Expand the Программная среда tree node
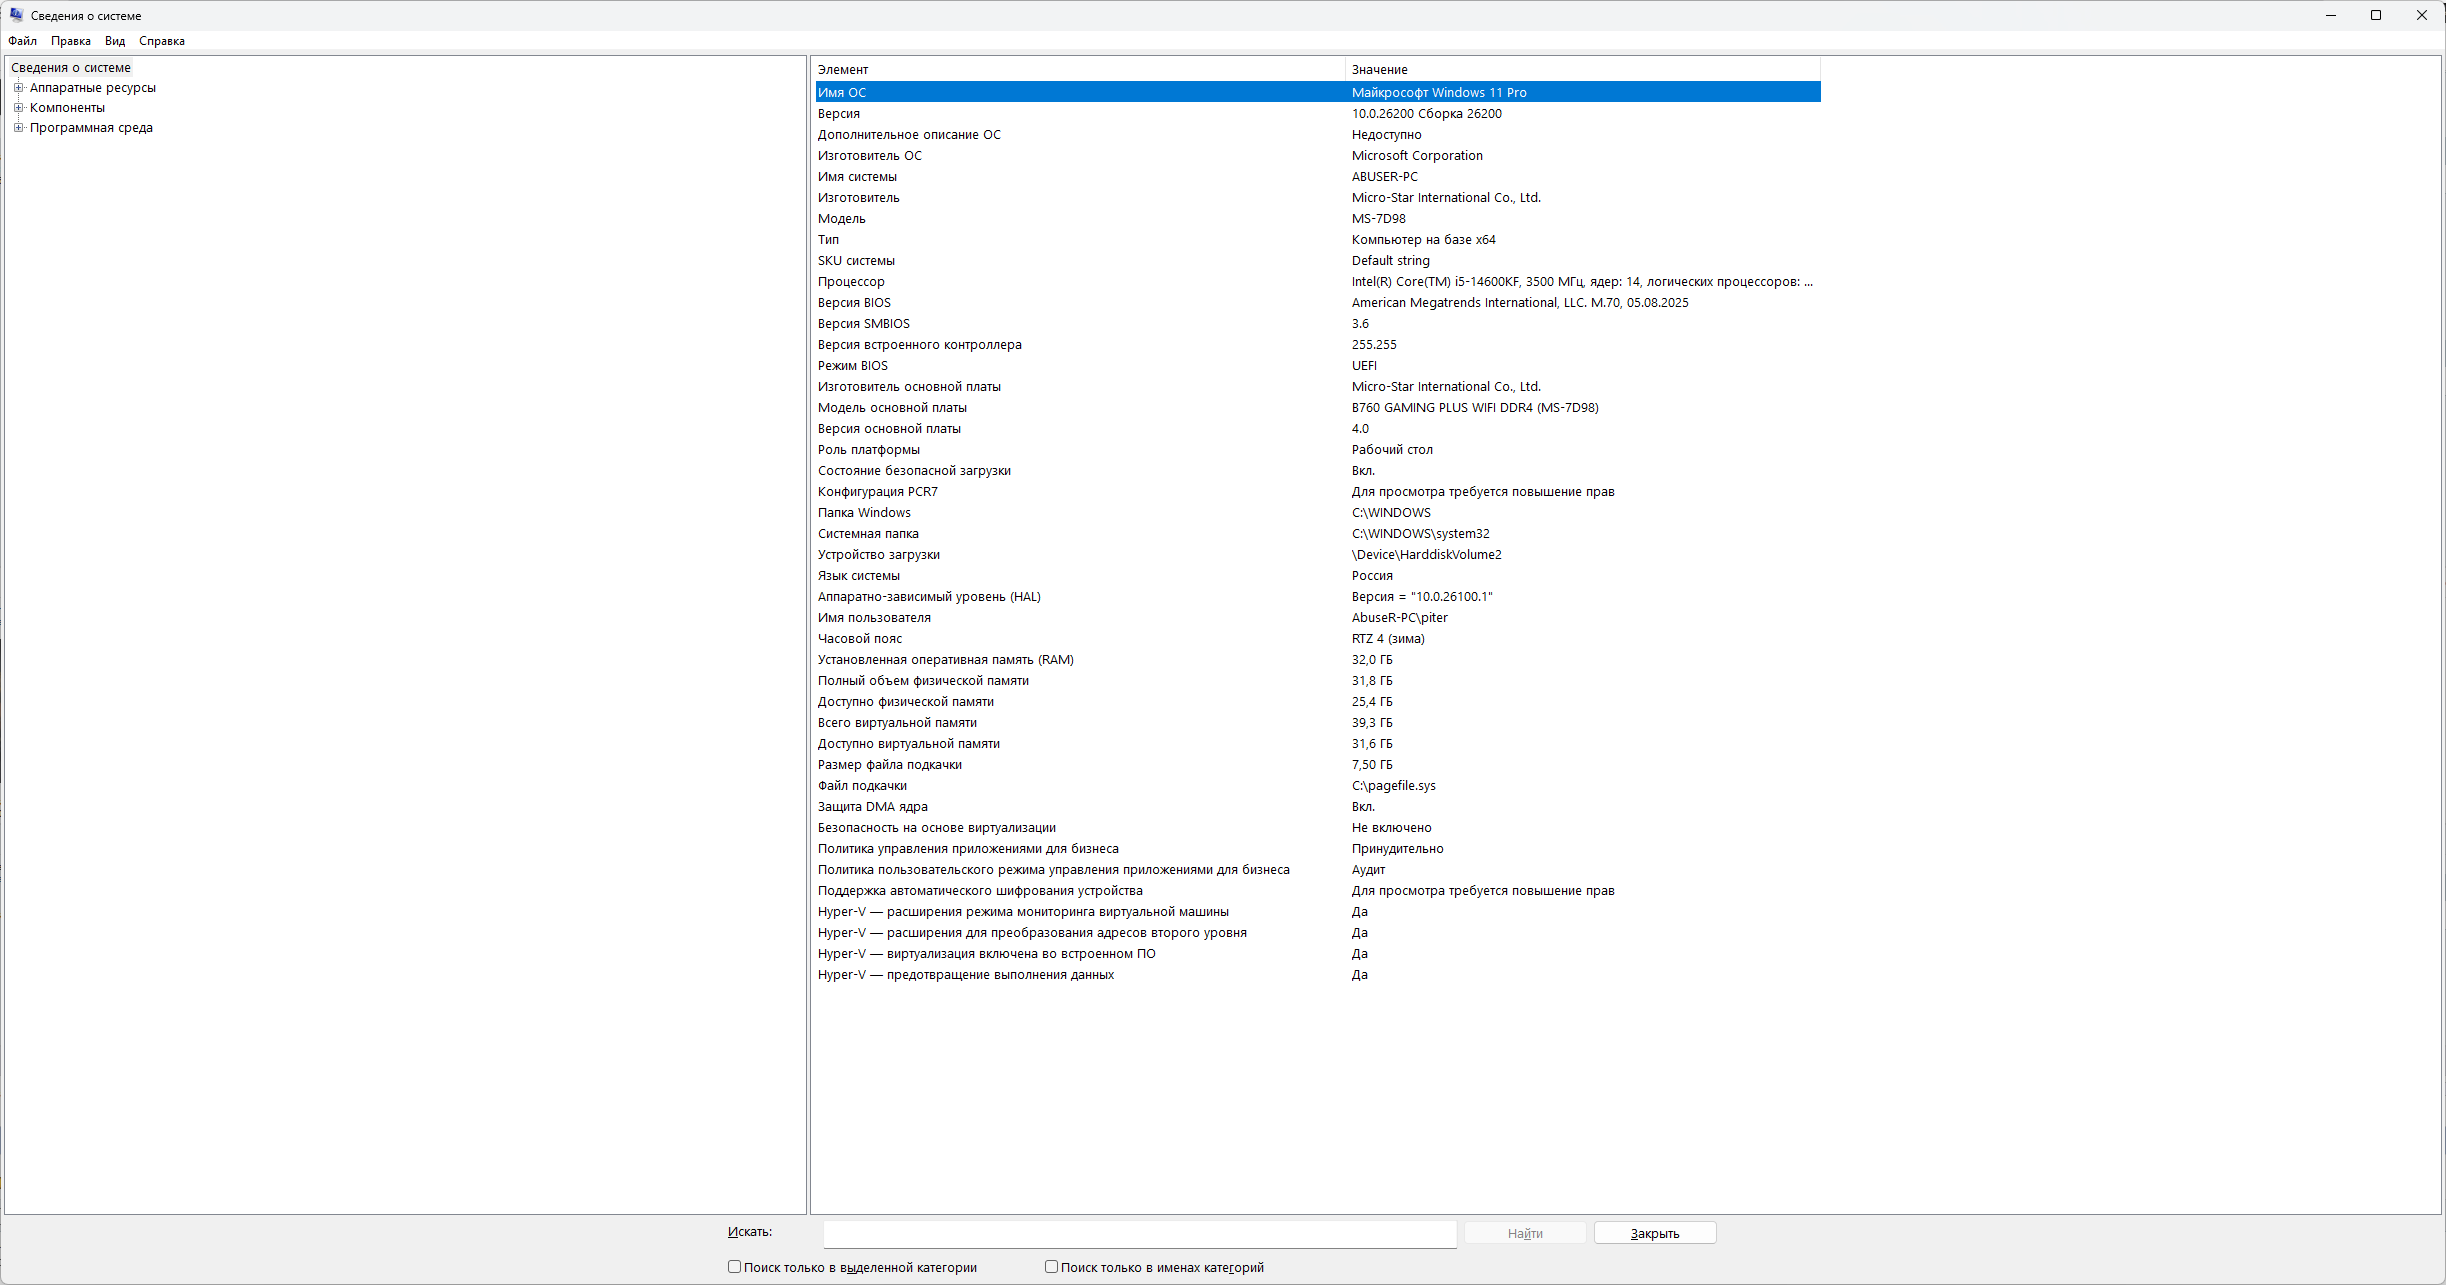This screenshot has height=1285, width=2446. pos(18,128)
